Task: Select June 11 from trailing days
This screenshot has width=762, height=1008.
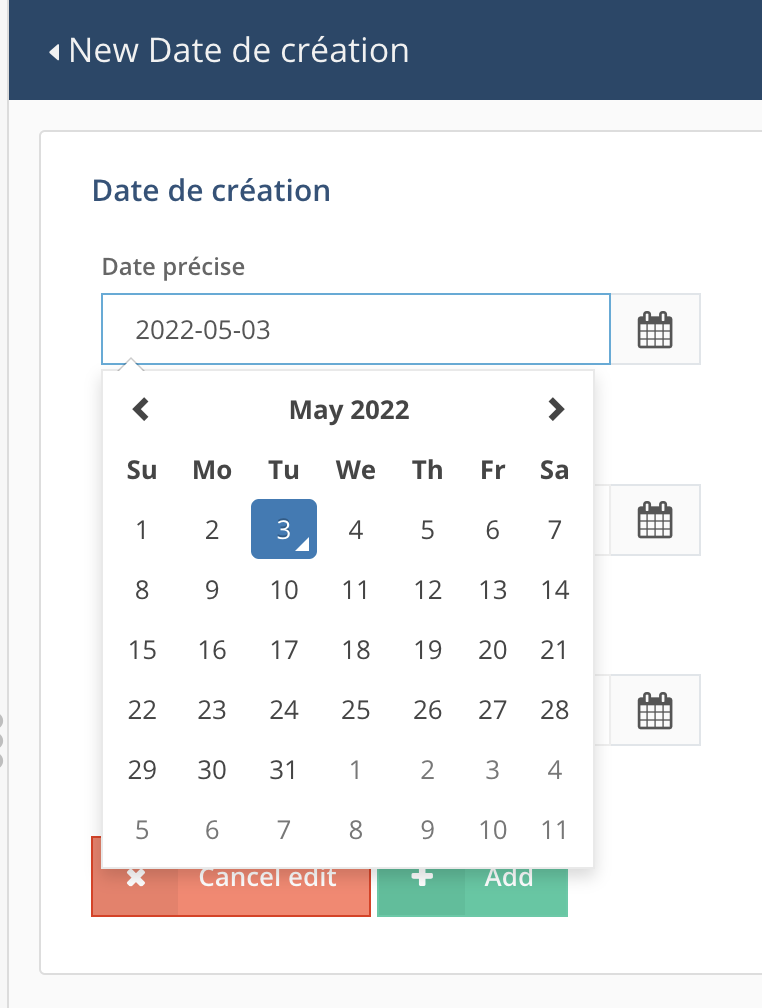Action: [x=555, y=830]
